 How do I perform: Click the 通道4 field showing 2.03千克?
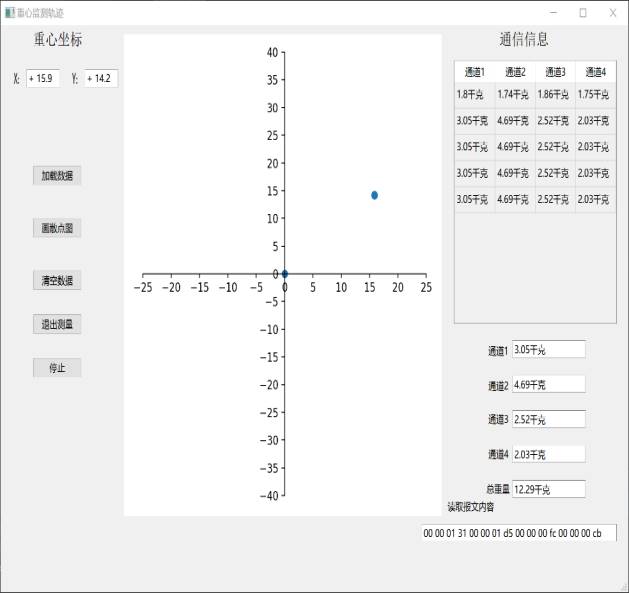tap(548, 454)
